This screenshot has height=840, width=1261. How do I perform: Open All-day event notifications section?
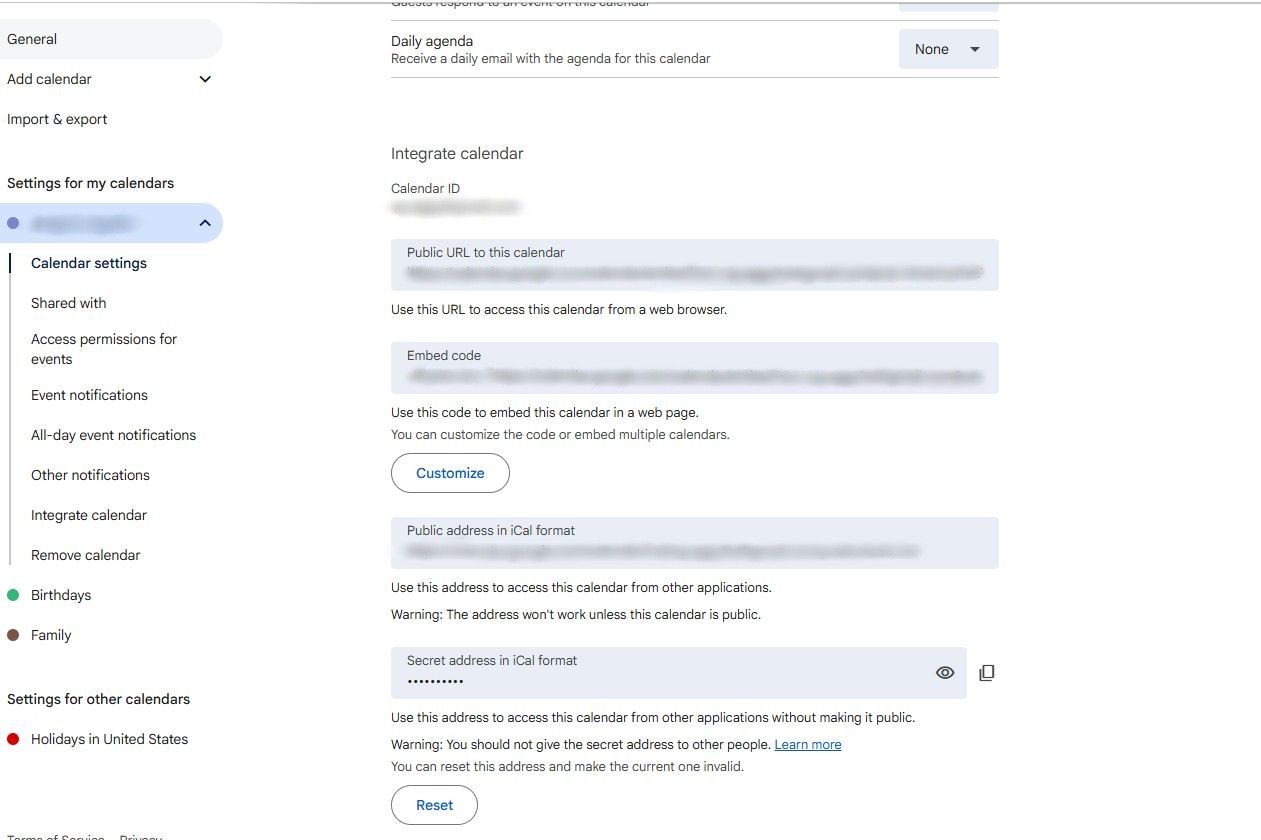113,435
